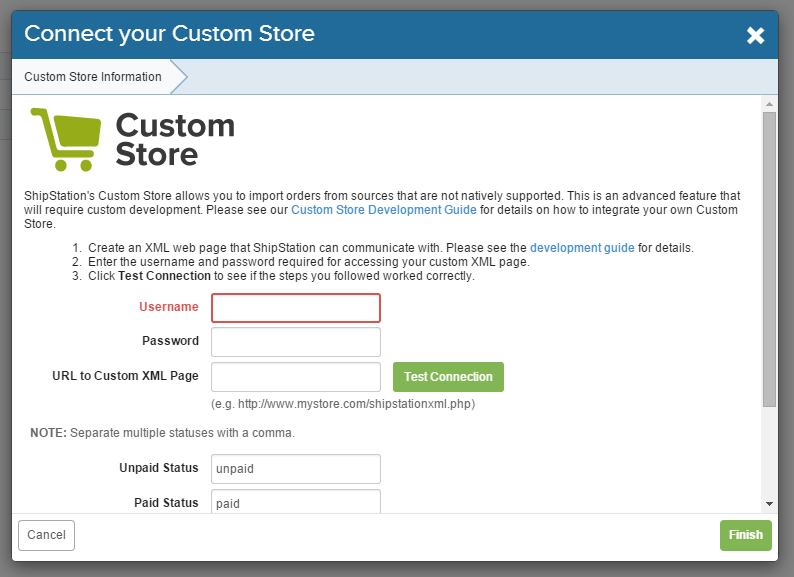Click the green Finish button
The width and height of the screenshot is (794, 577).
[745, 535]
